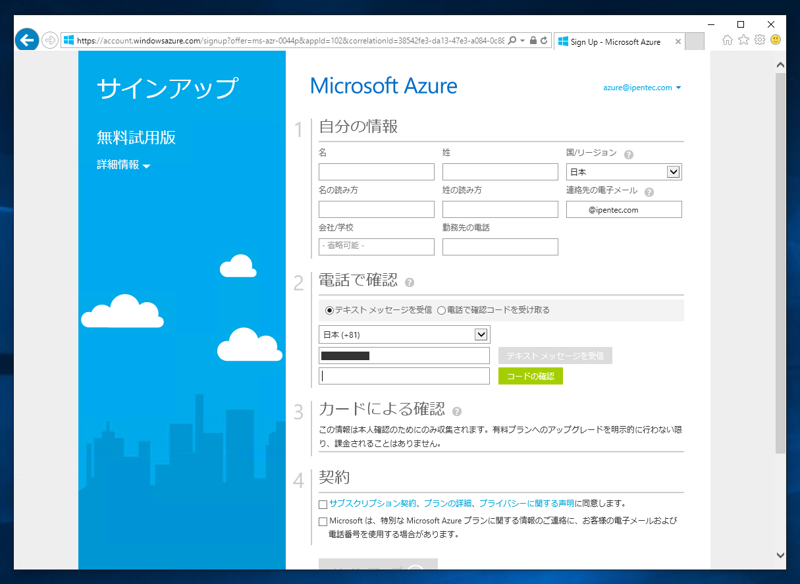Minimize the browser window
Screen dimensions: 800x584
coord(711,24)
